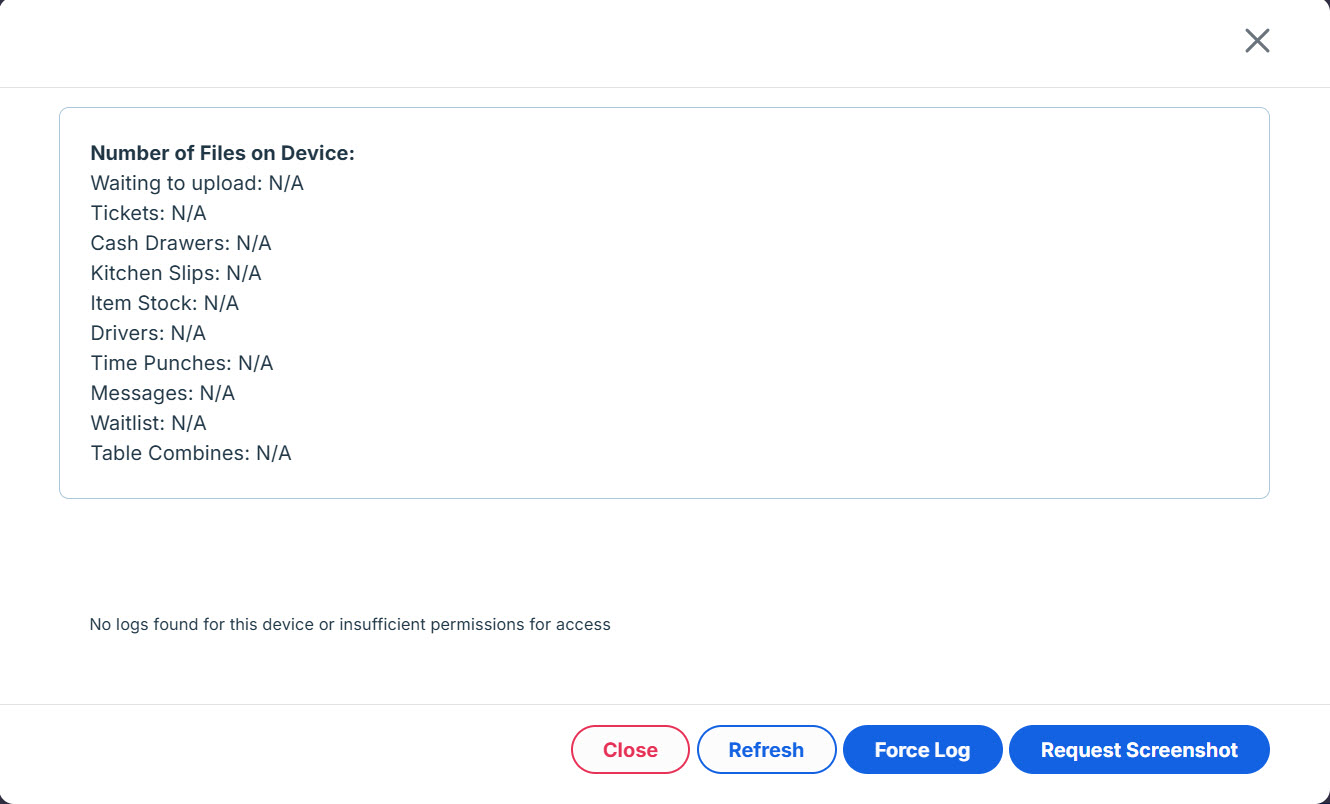Select the Table Combines label
1330x804 pixels.
tap(169, 453)
